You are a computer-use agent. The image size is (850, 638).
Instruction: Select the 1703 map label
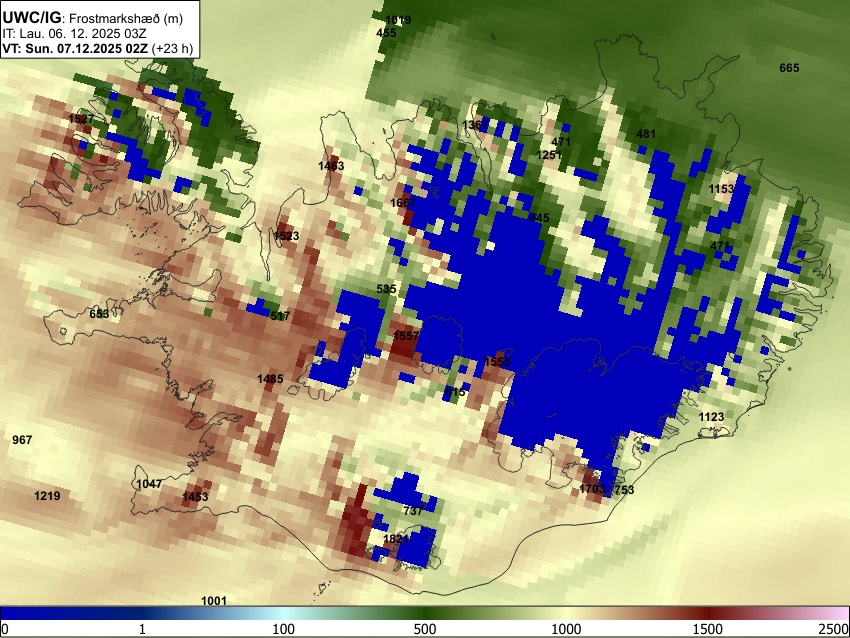tap(591, 489)
